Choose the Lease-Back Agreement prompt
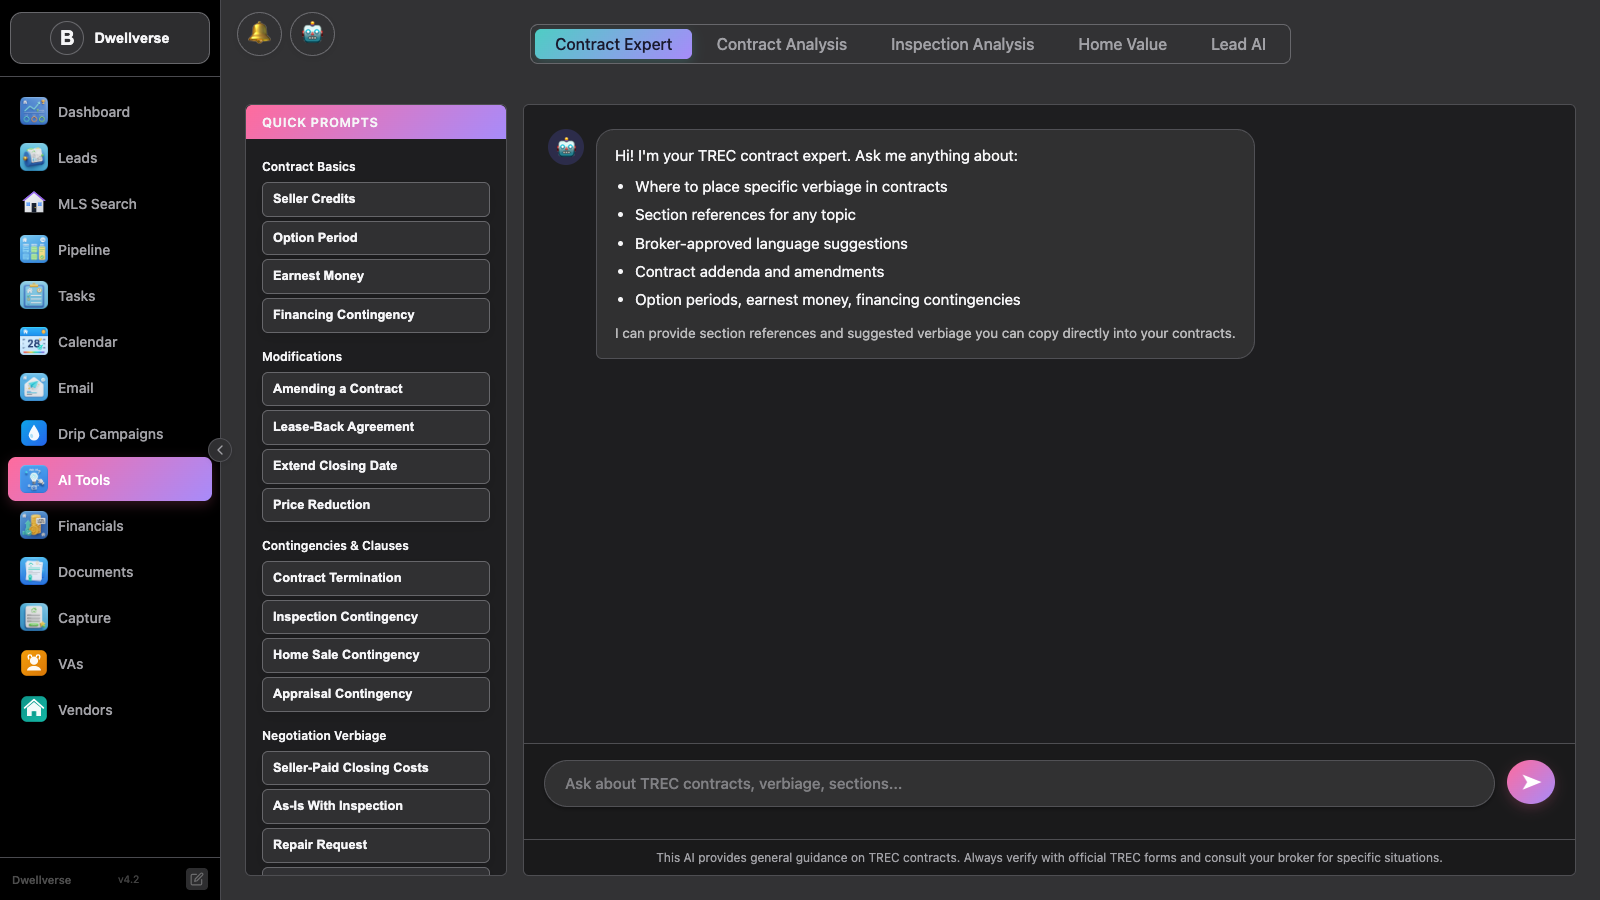 (x=376, y=427)
